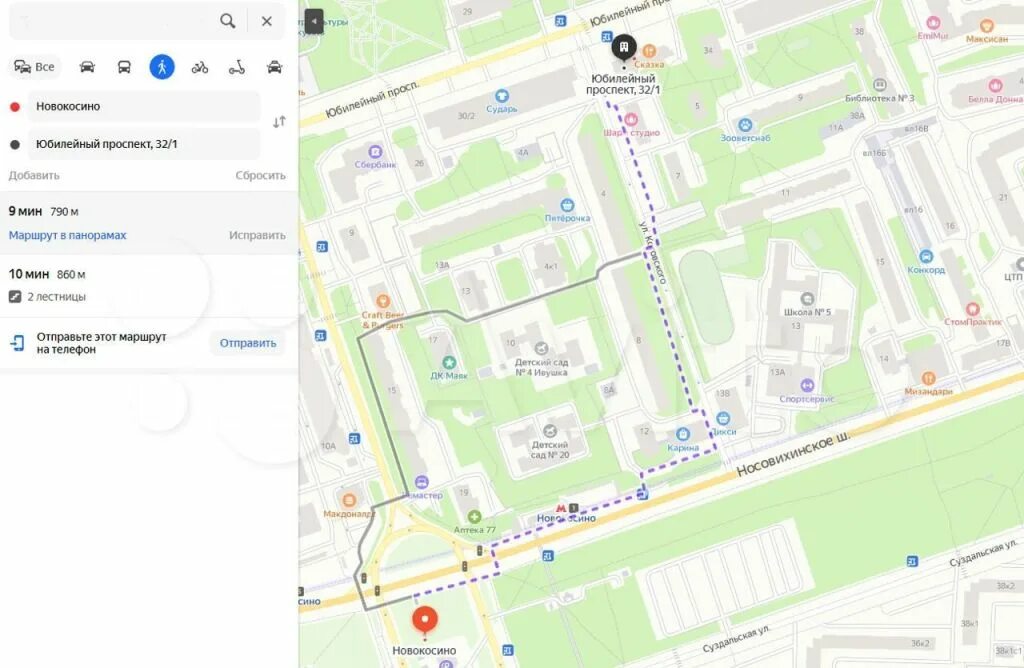Open 'Маршрут в панорамах' link

[x=67, y=235]
